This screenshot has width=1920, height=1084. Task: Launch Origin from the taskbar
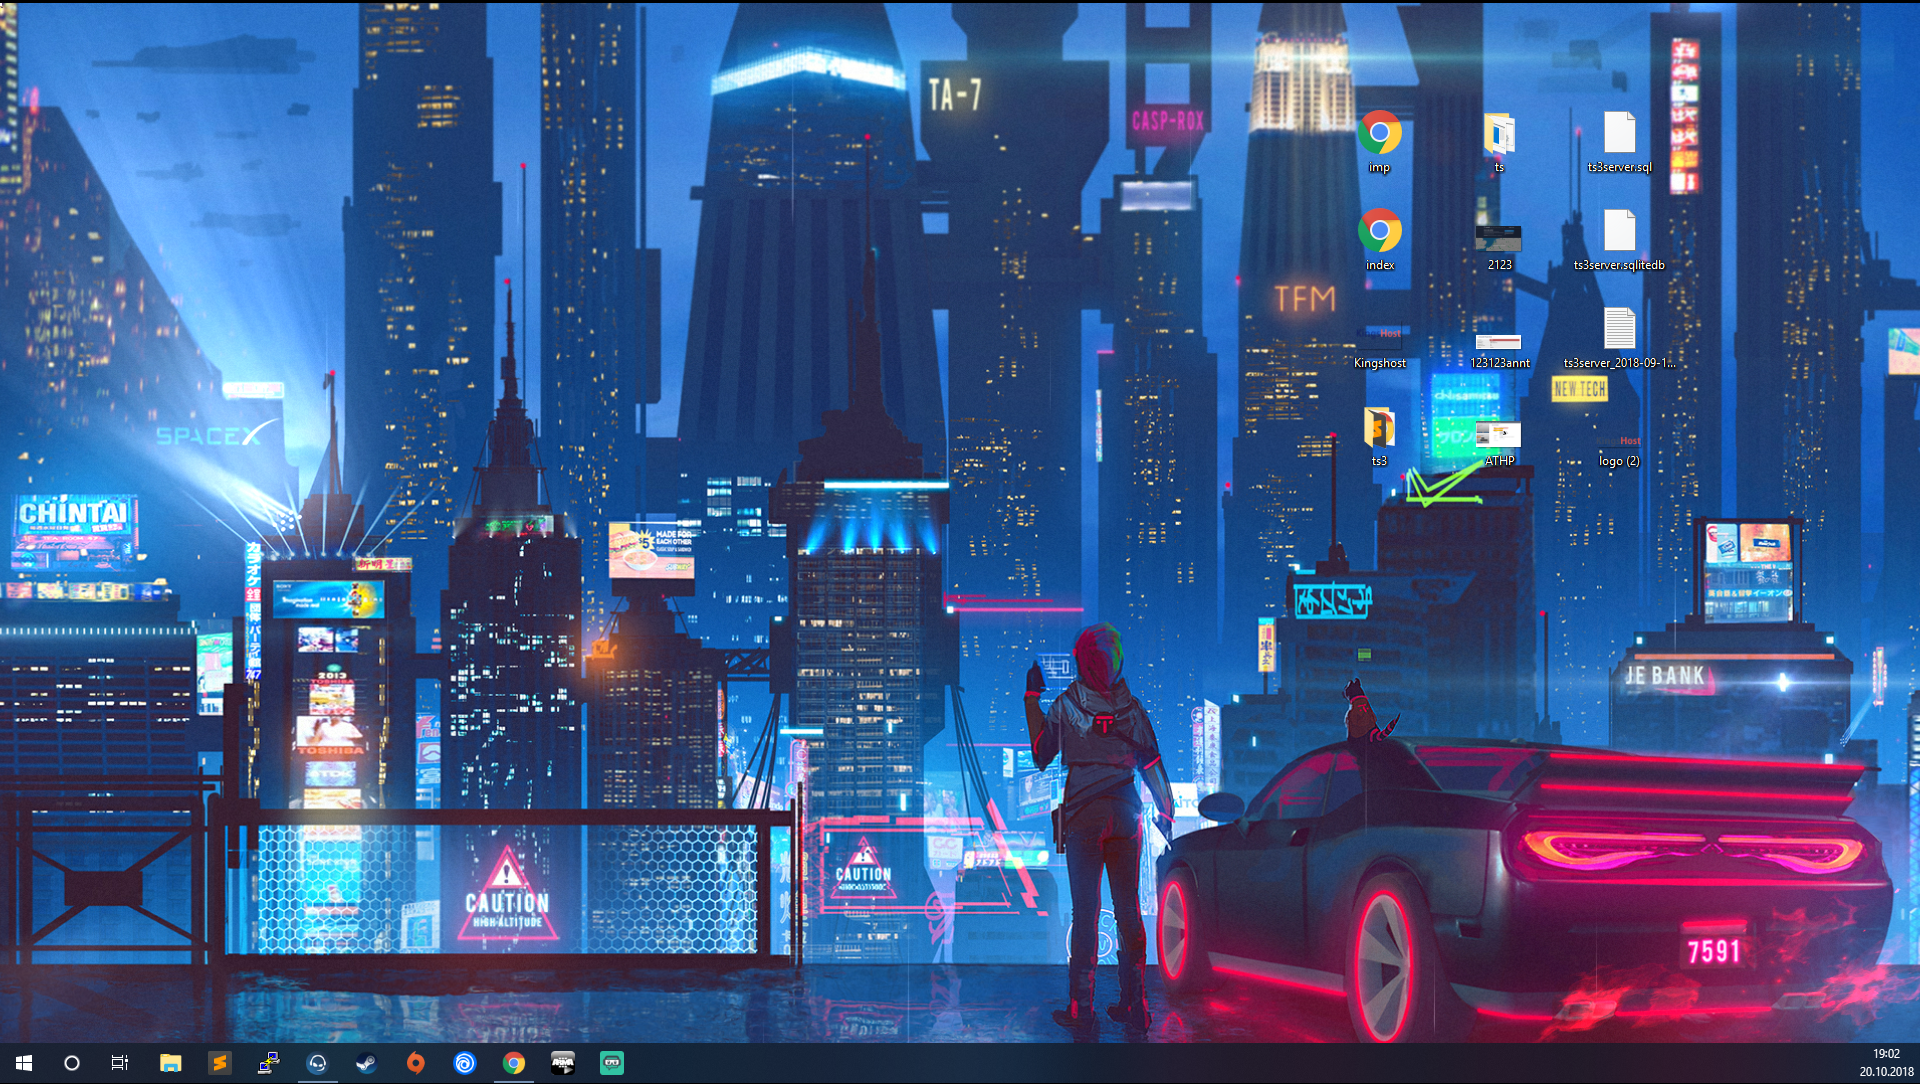(415, 1063)
